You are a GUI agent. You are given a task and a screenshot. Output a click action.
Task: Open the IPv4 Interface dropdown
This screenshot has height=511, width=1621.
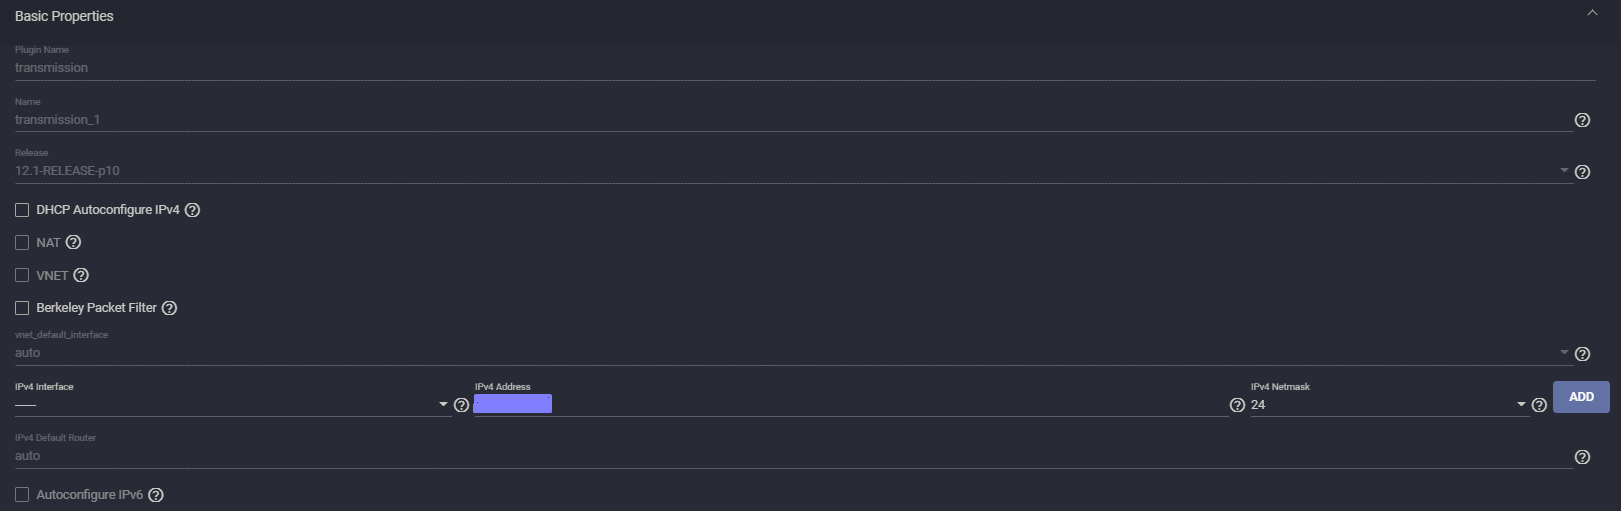tap(232, 404)
